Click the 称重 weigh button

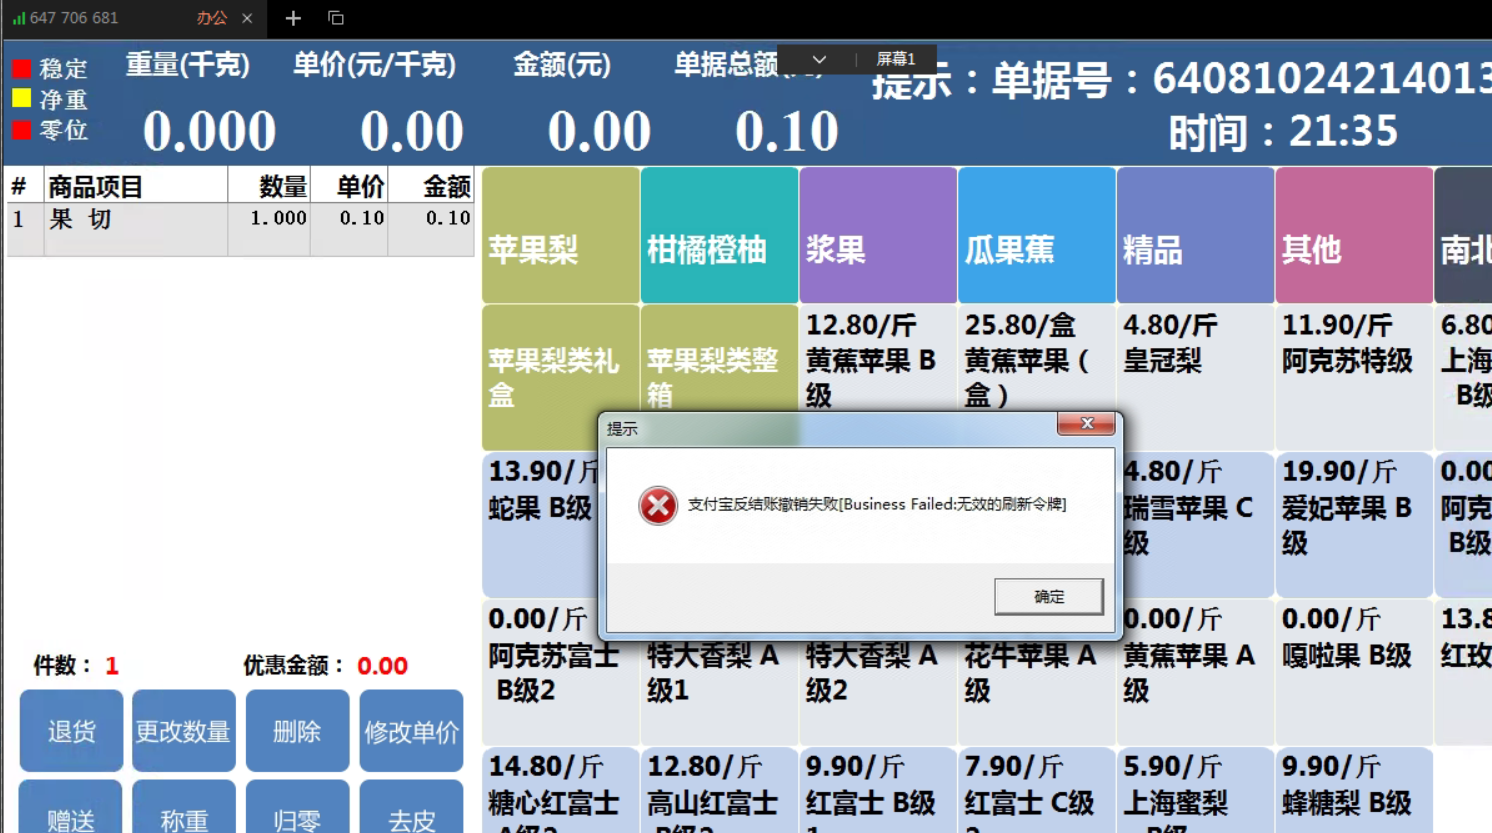coord(184,808)
